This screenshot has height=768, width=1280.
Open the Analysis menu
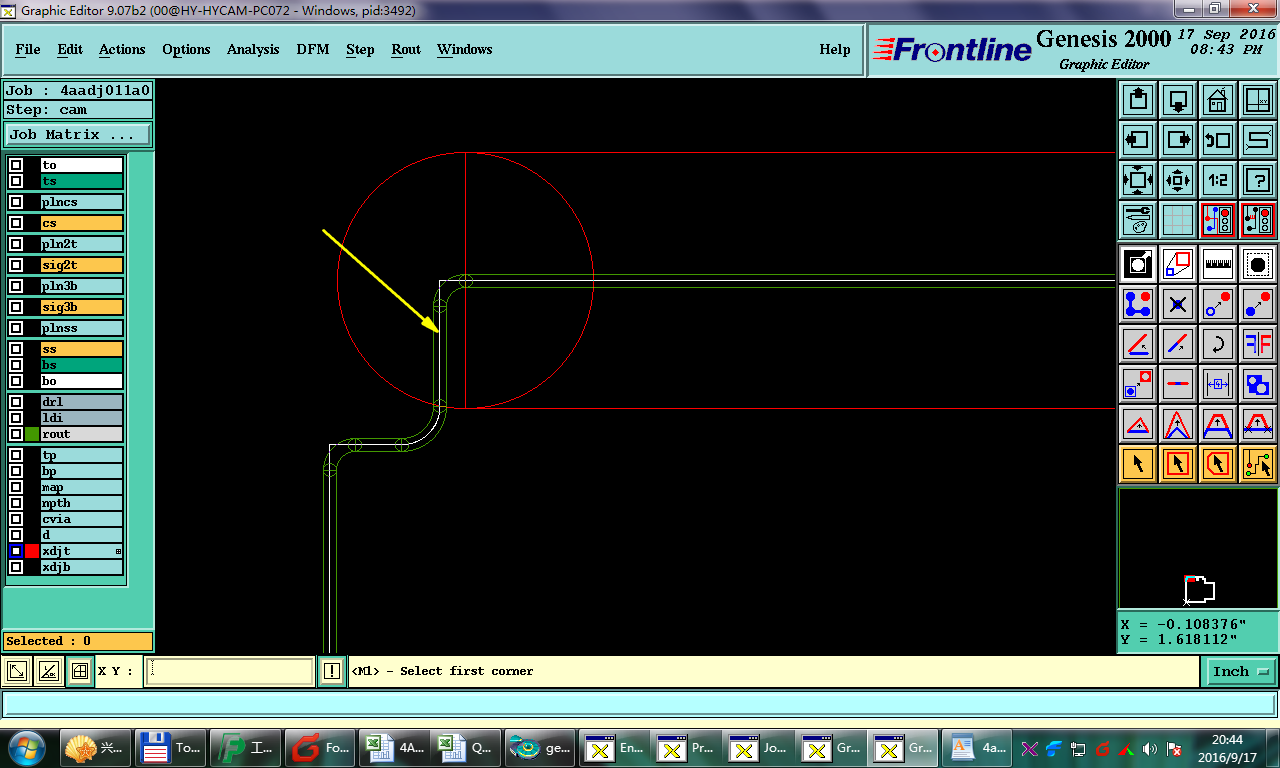(x=253, y=49)
